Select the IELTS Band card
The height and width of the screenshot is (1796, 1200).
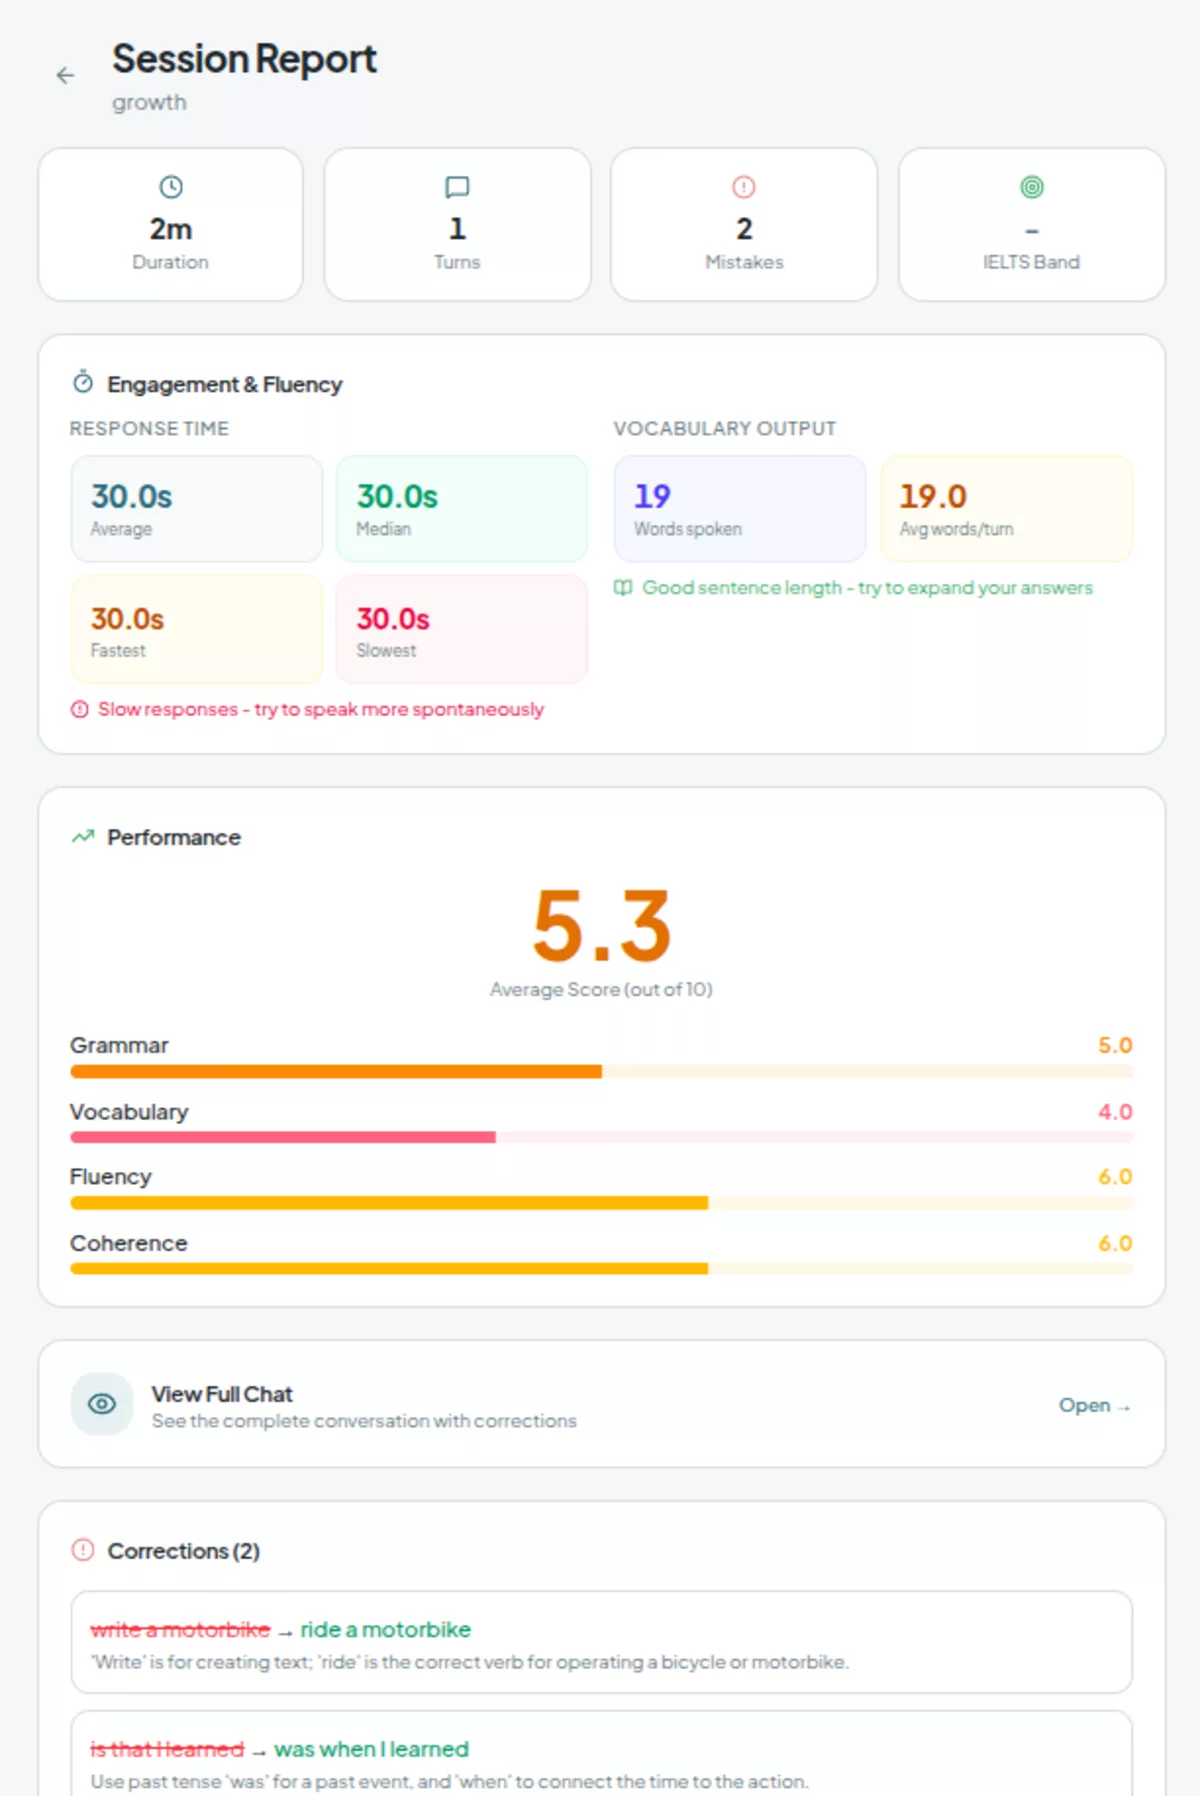(1032, 225)
